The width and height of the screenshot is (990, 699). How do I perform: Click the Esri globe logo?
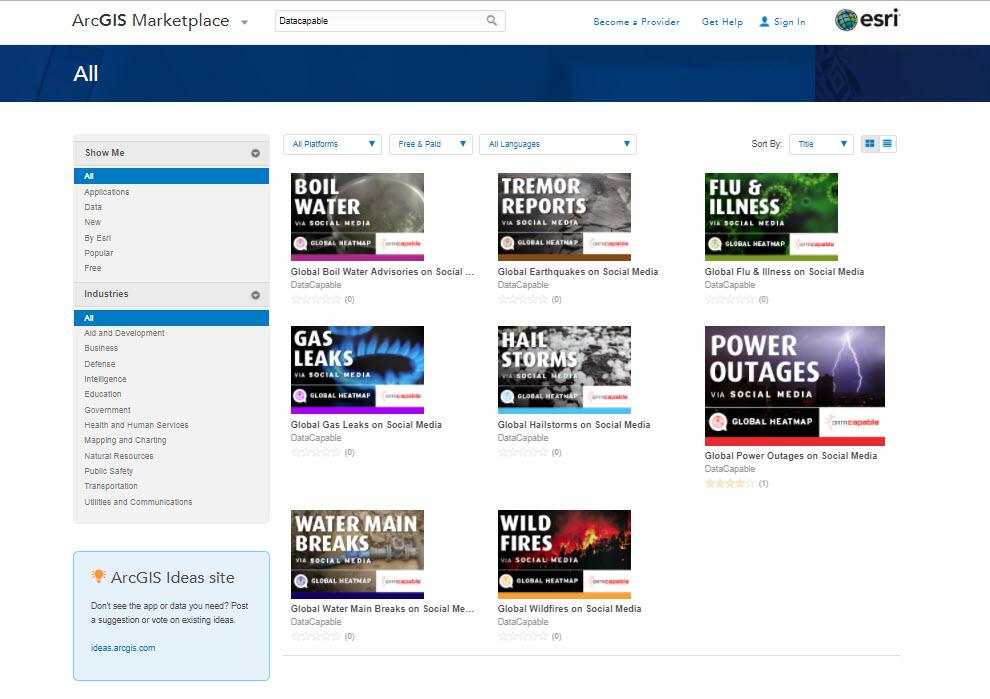(846, 20)
